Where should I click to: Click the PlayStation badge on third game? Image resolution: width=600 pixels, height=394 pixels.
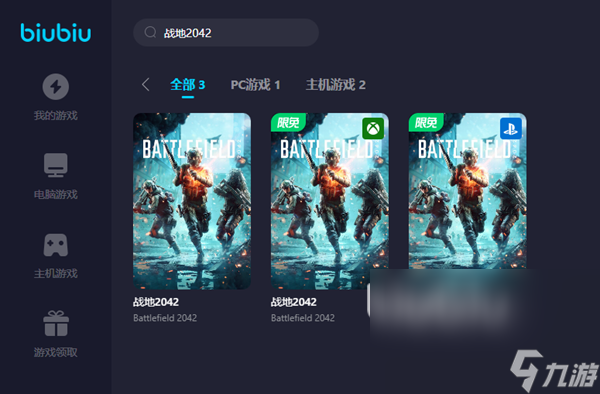coord(511,128)
